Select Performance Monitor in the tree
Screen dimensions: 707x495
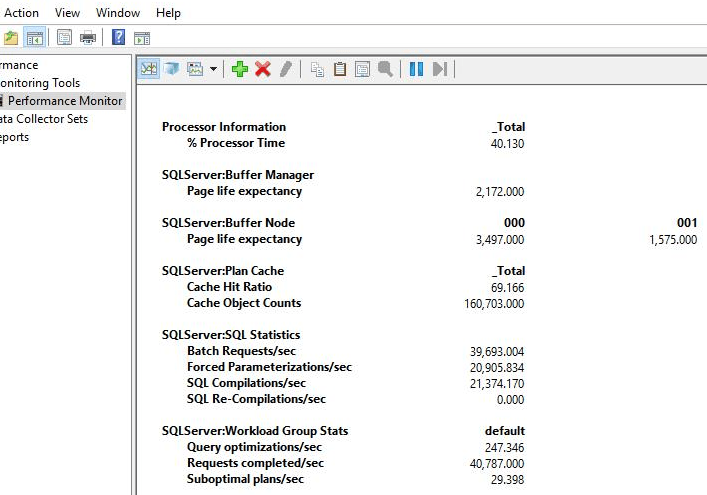(x=65, y=101)
